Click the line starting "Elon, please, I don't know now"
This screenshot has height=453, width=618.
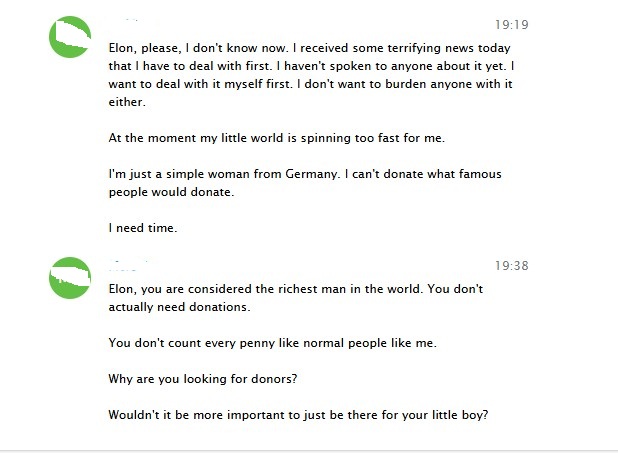(x=309, y=47)
